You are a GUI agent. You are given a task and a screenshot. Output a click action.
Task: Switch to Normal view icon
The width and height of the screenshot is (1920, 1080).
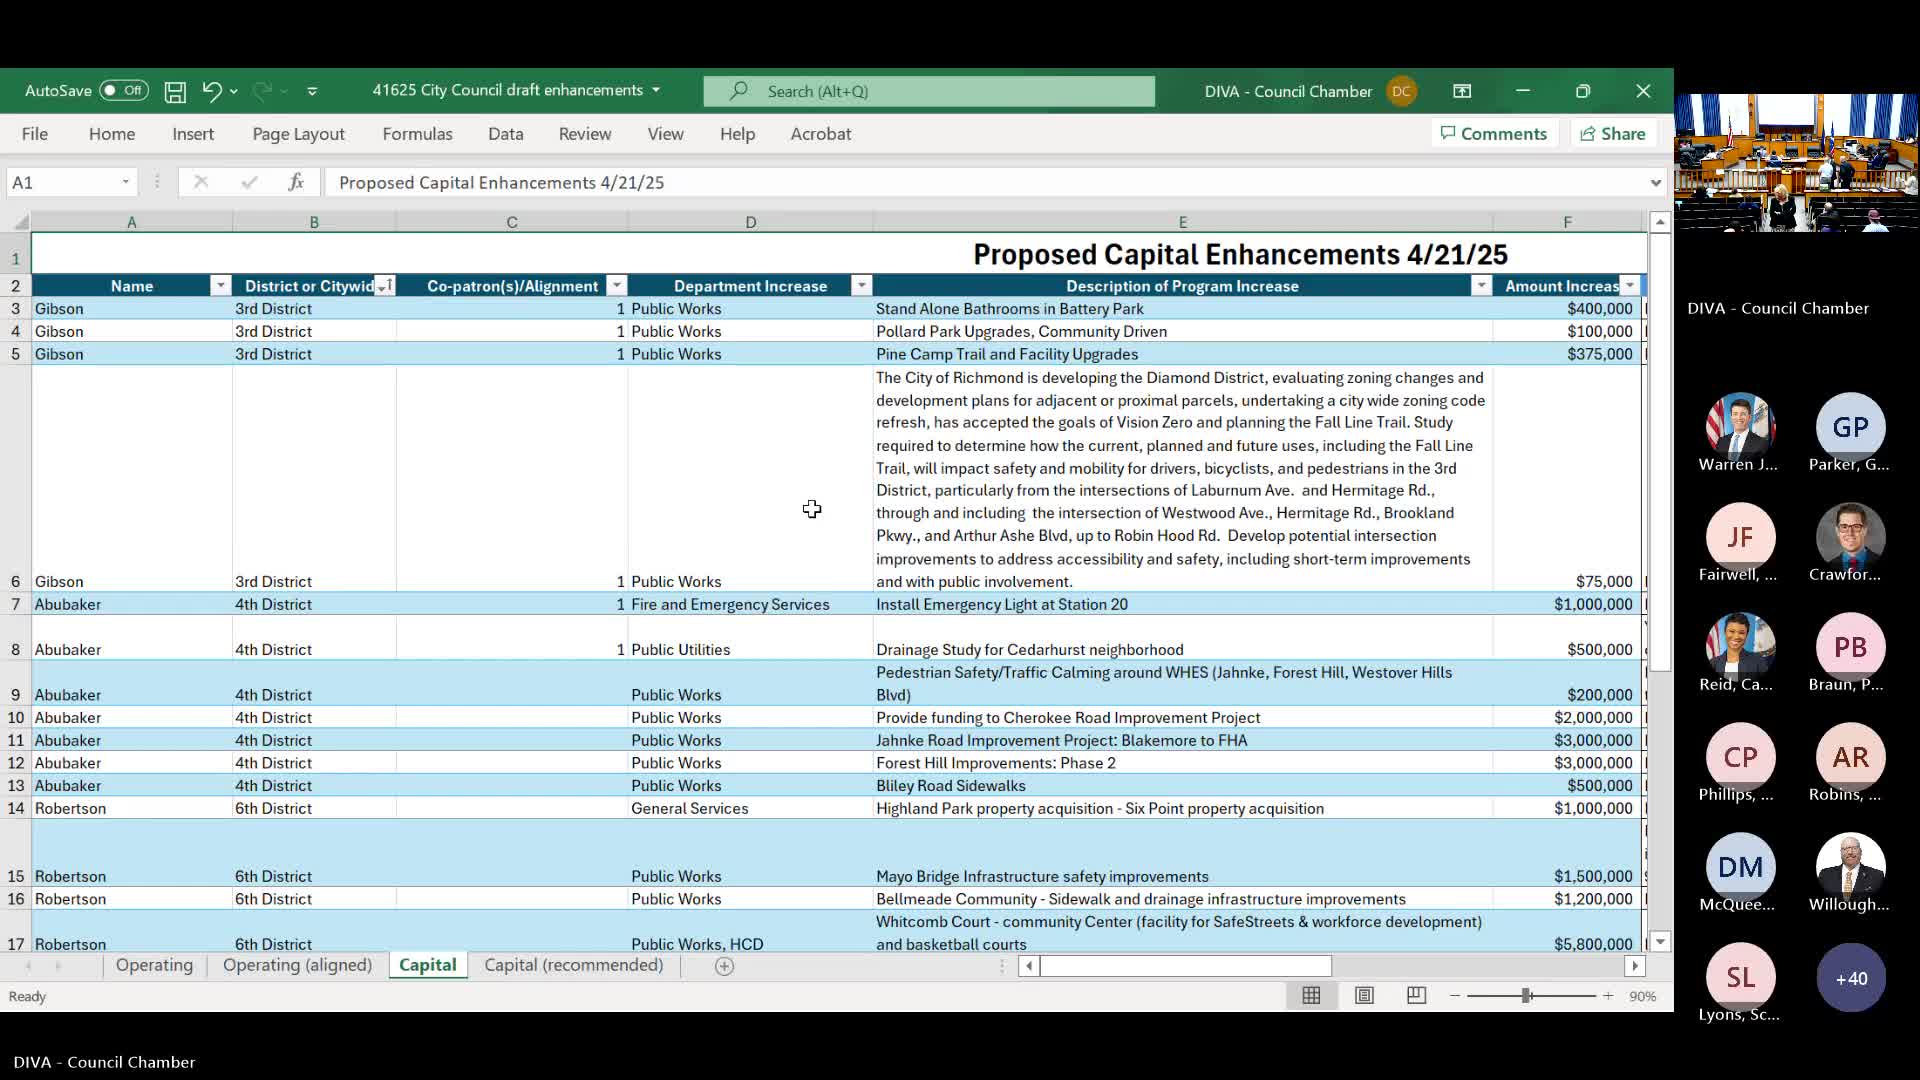coord(1311,996)
